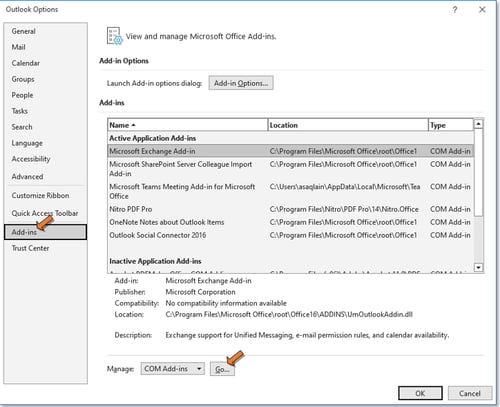
Task: Select the Nitro PDF Pro add-in
Action: pyautogui.click(x=290, y=209)
